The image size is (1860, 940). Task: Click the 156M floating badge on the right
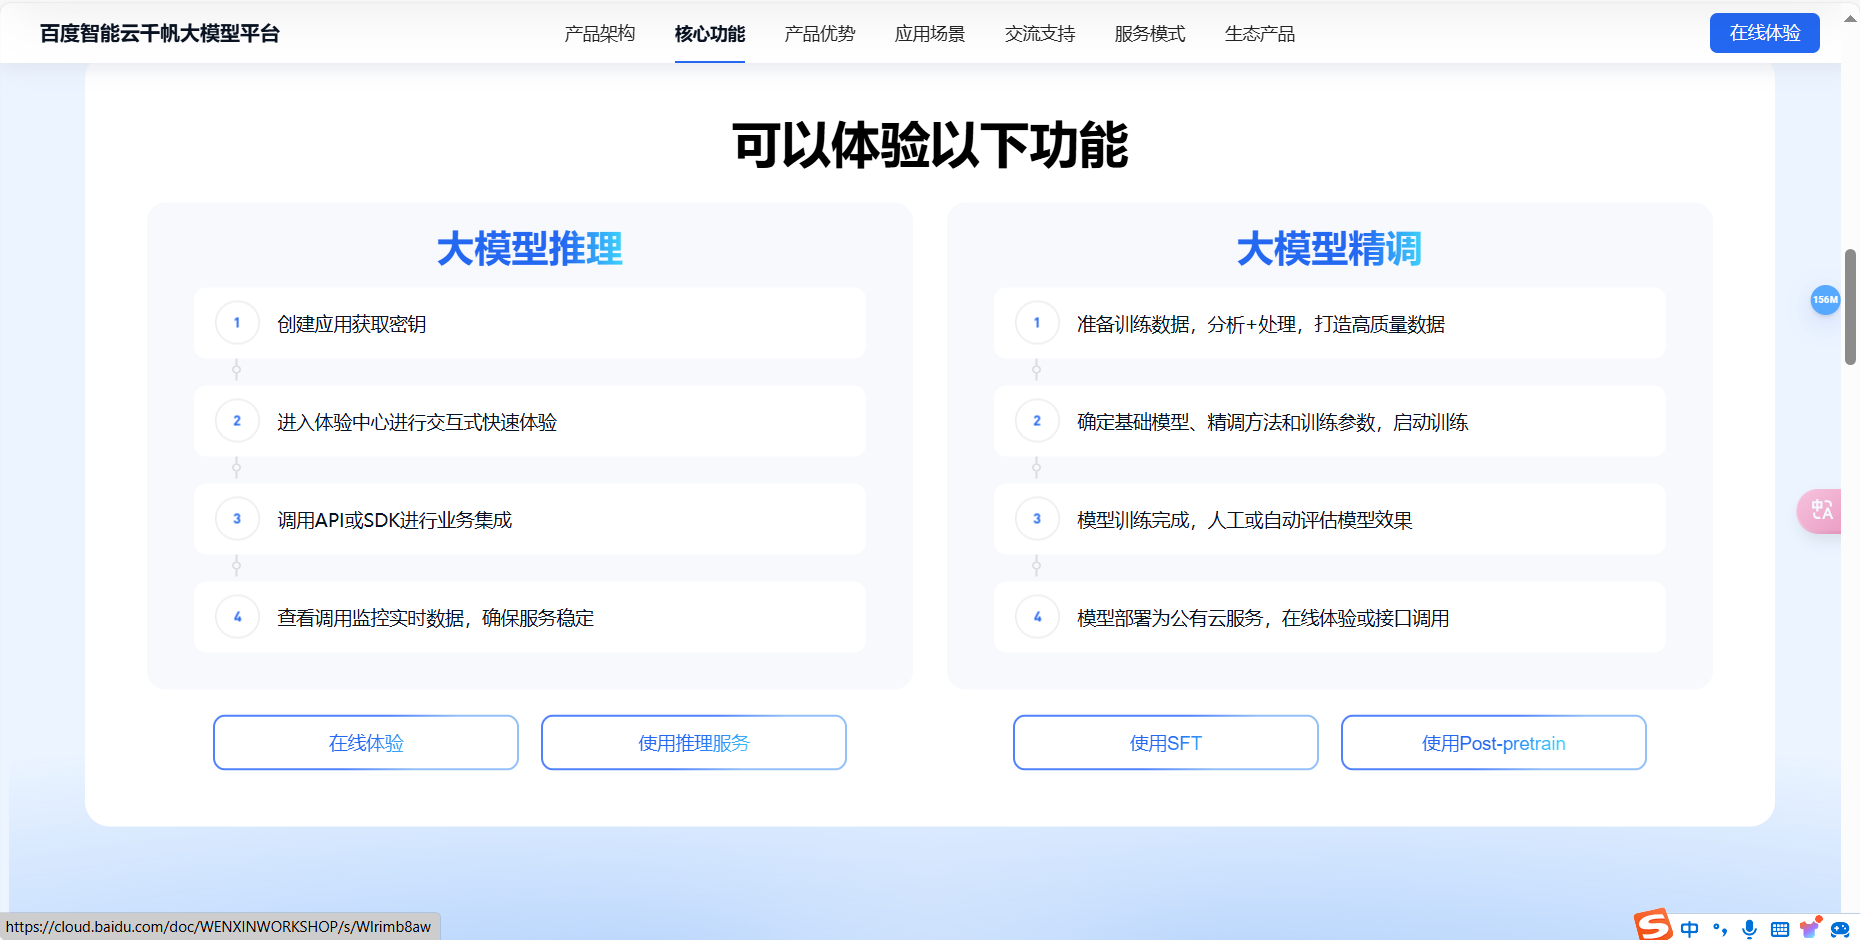pyautogui.click(x=1825, y=300)
